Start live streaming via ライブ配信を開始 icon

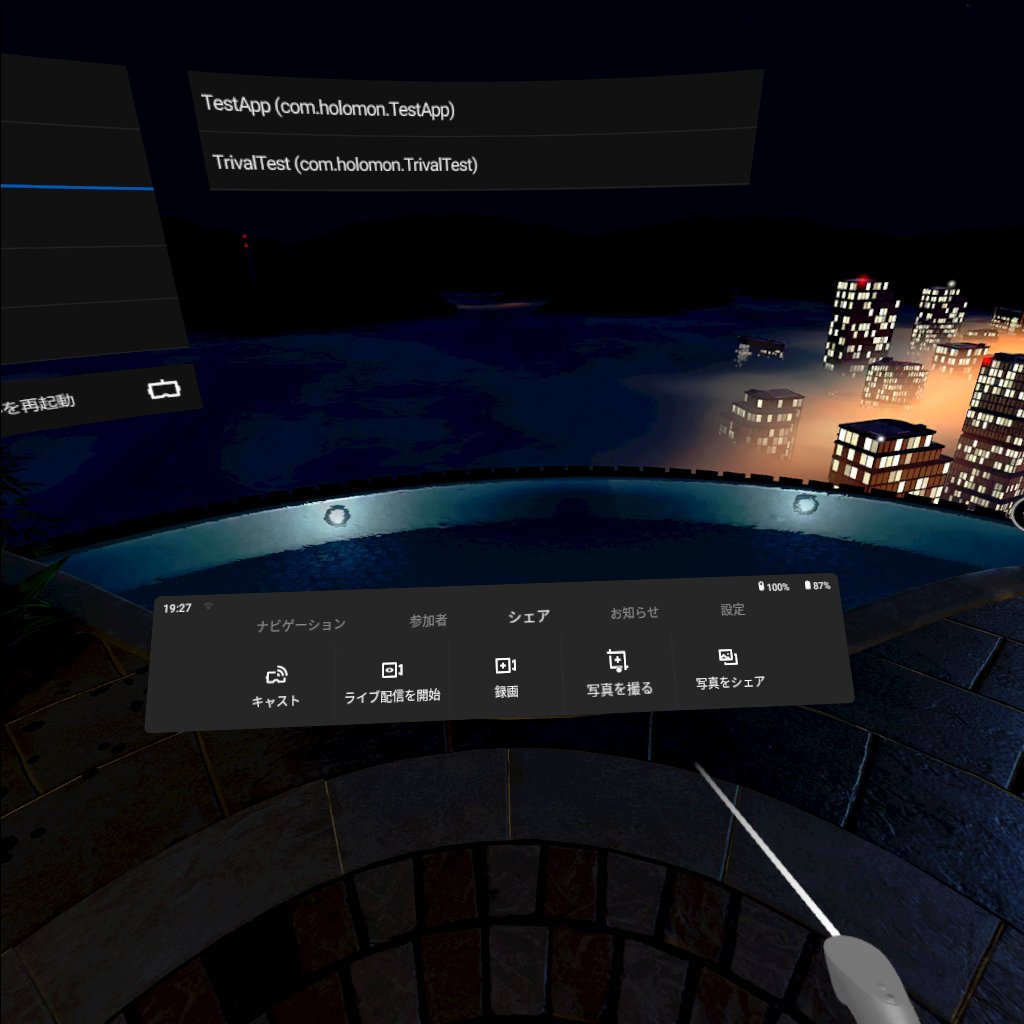tap(392, 670)
